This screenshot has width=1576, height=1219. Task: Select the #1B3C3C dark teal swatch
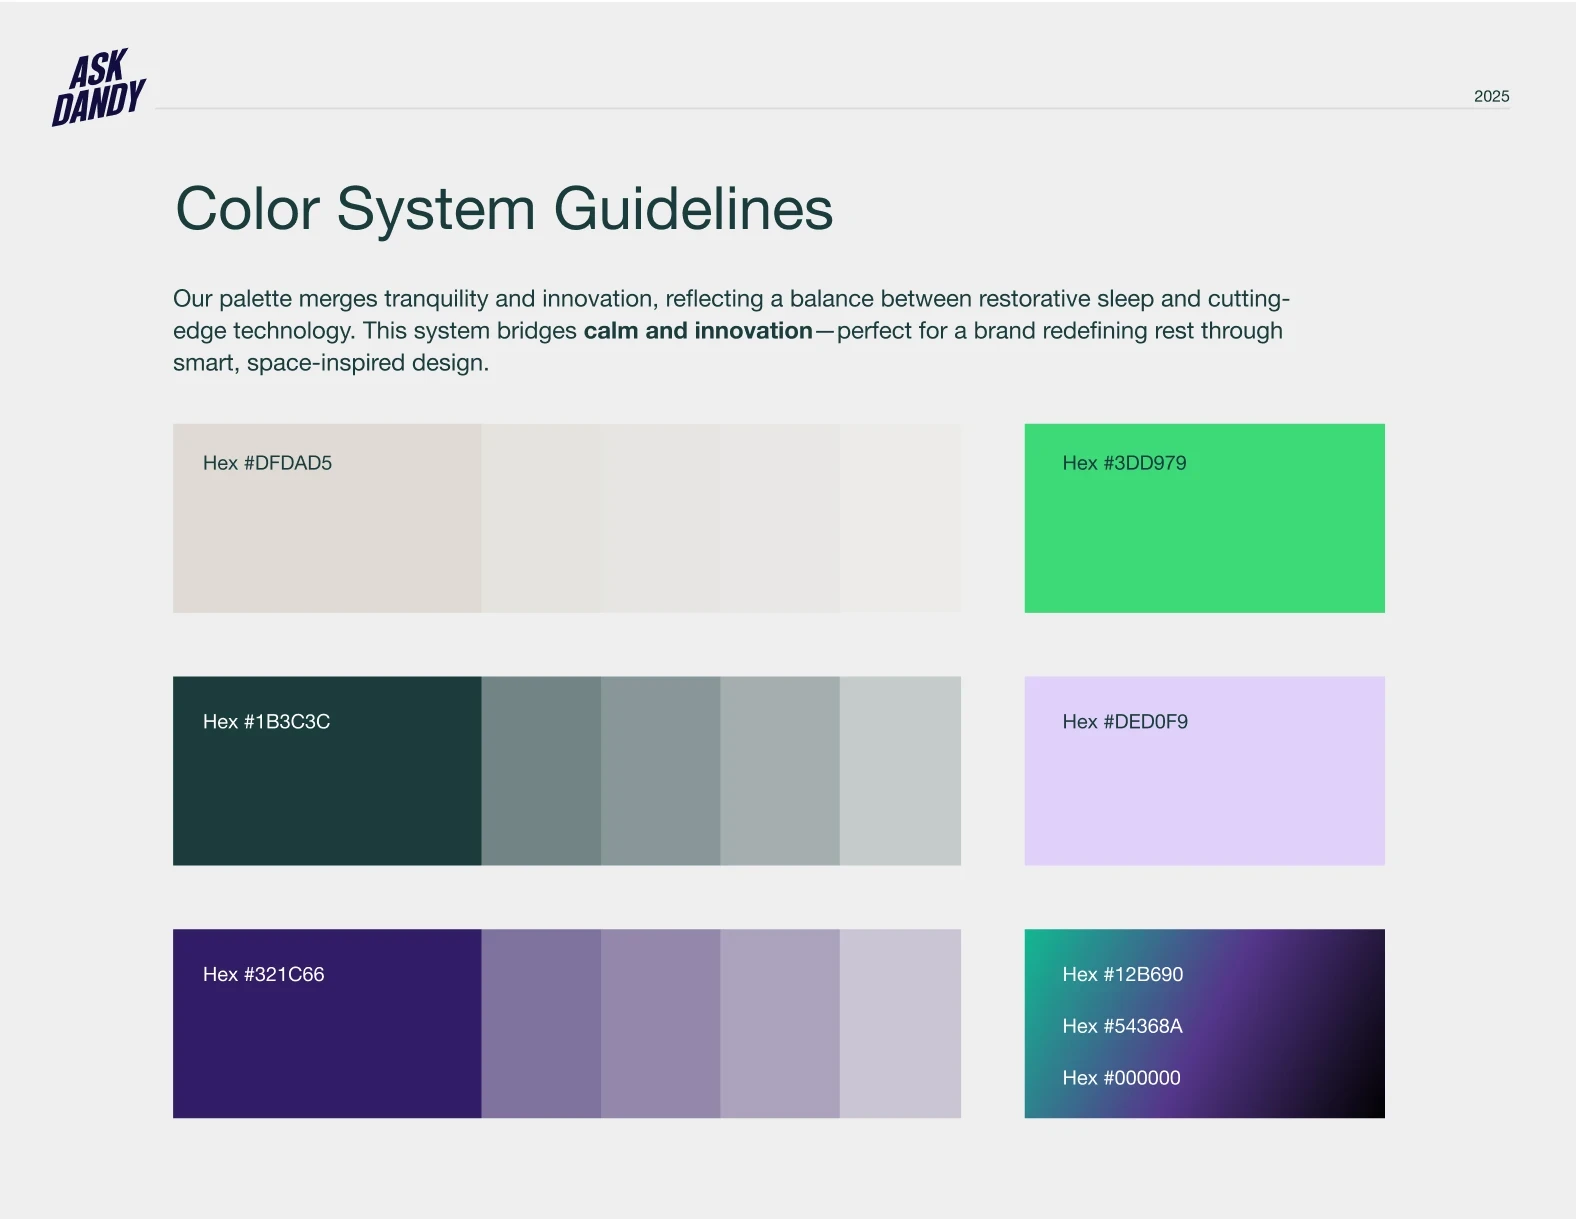coord(327,771)
